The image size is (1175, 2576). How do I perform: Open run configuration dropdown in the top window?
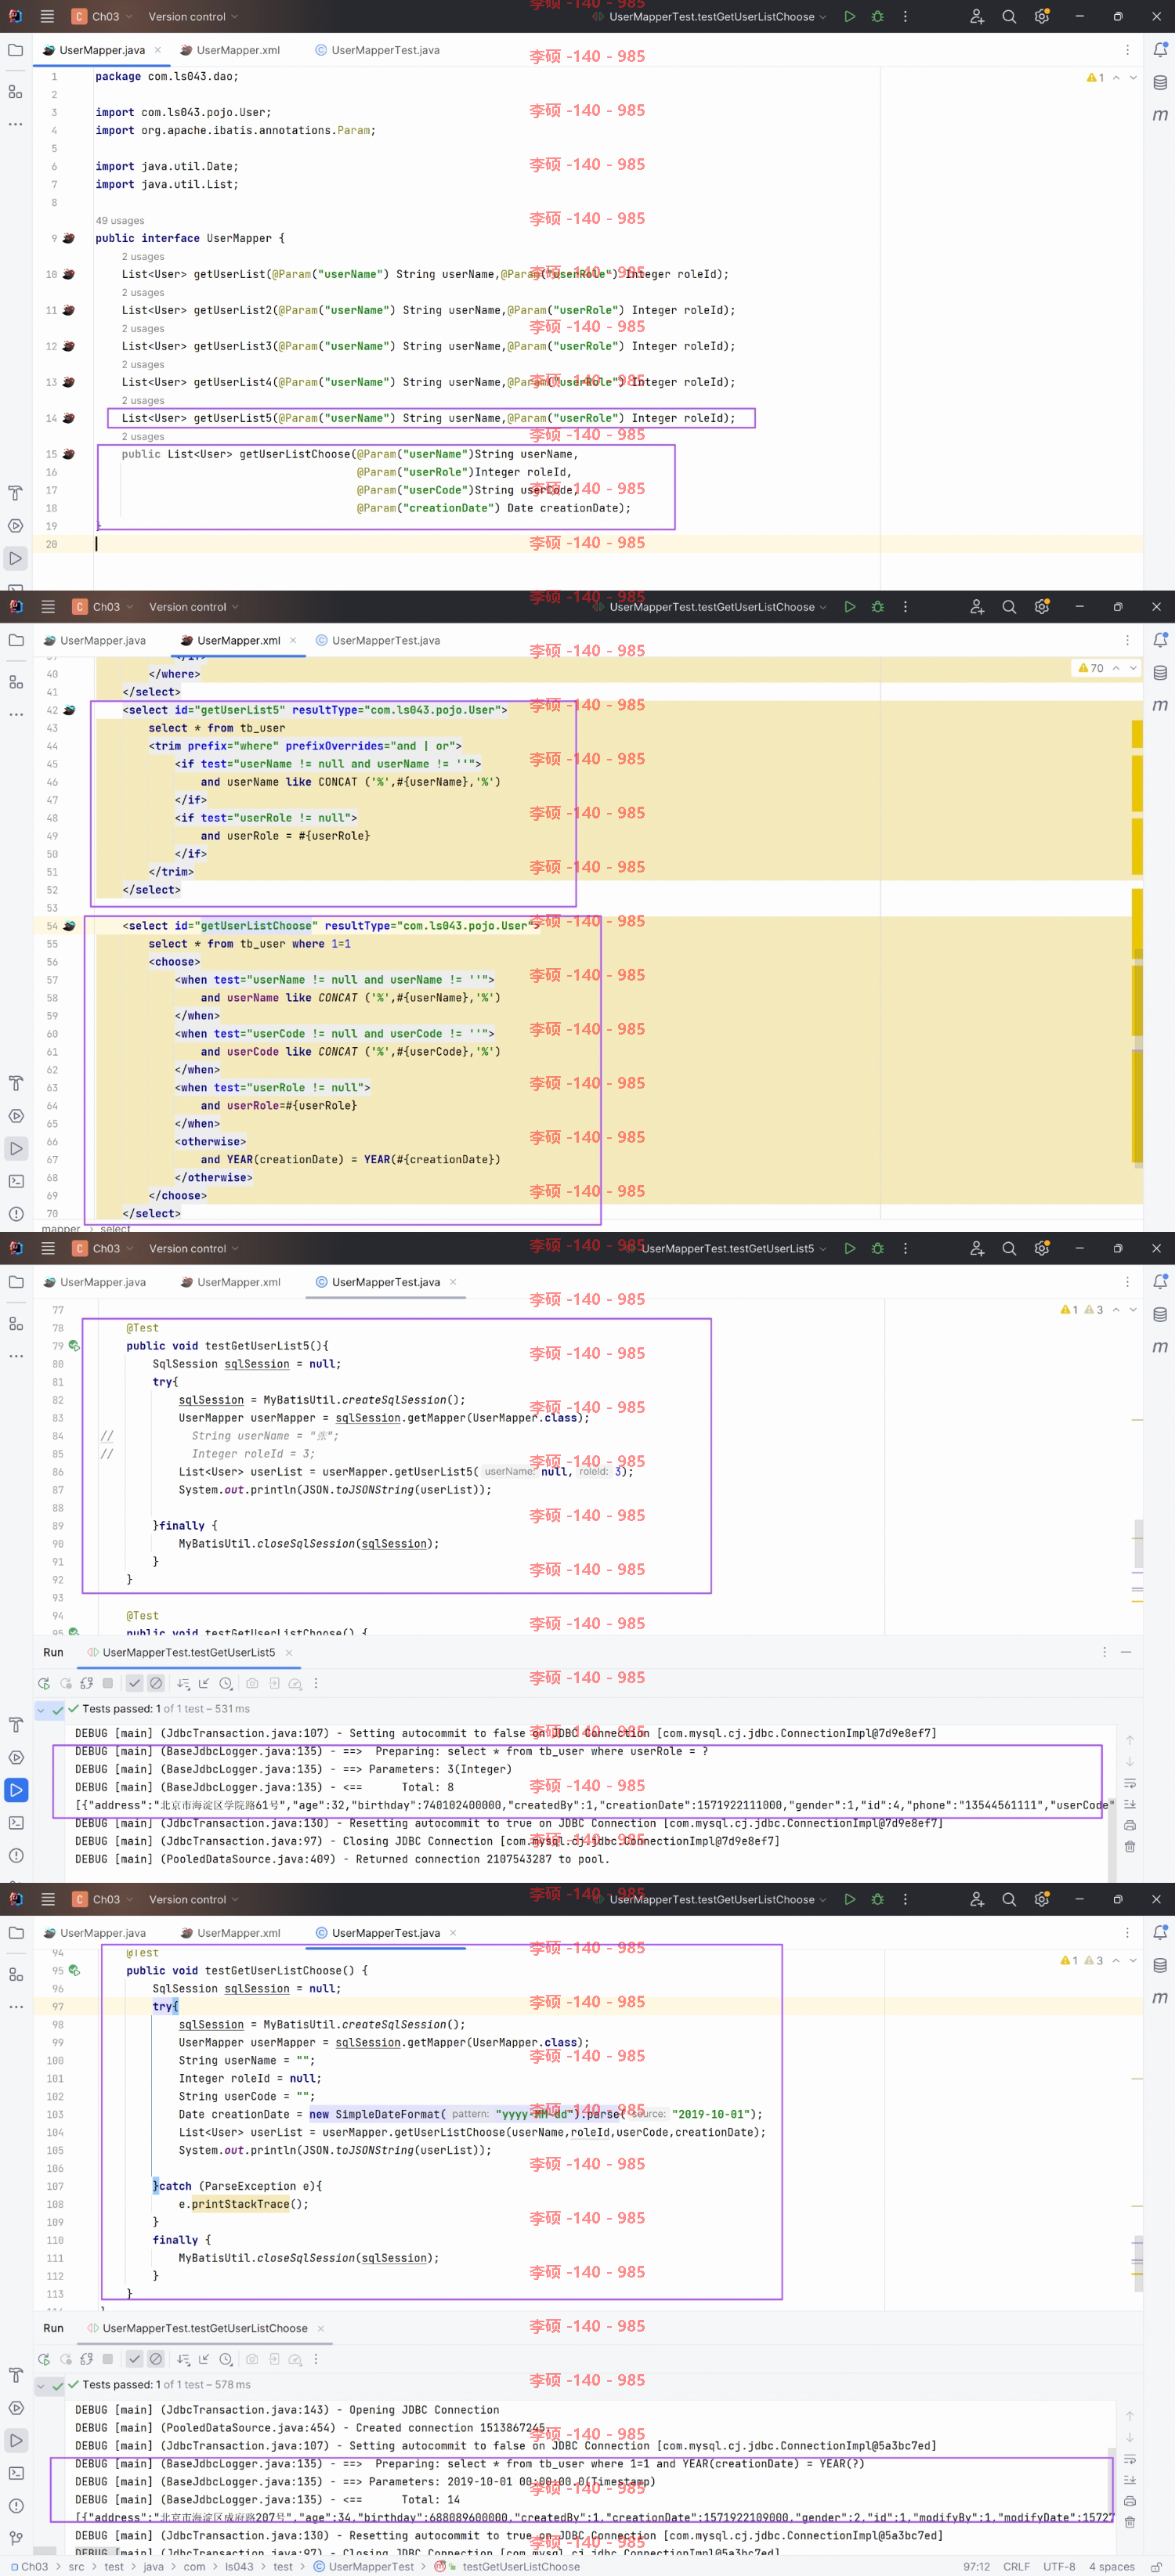coord(709,17)
